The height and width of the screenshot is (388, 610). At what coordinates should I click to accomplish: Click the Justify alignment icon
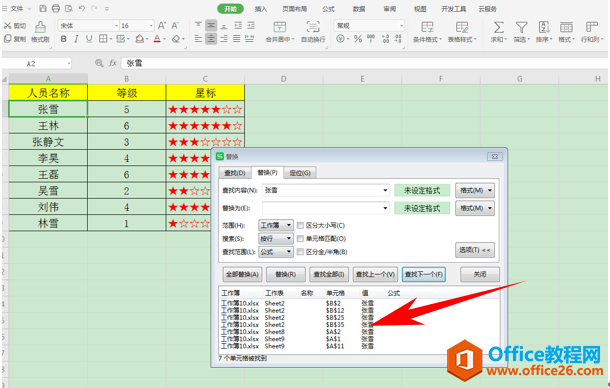(x=237, y=39)
